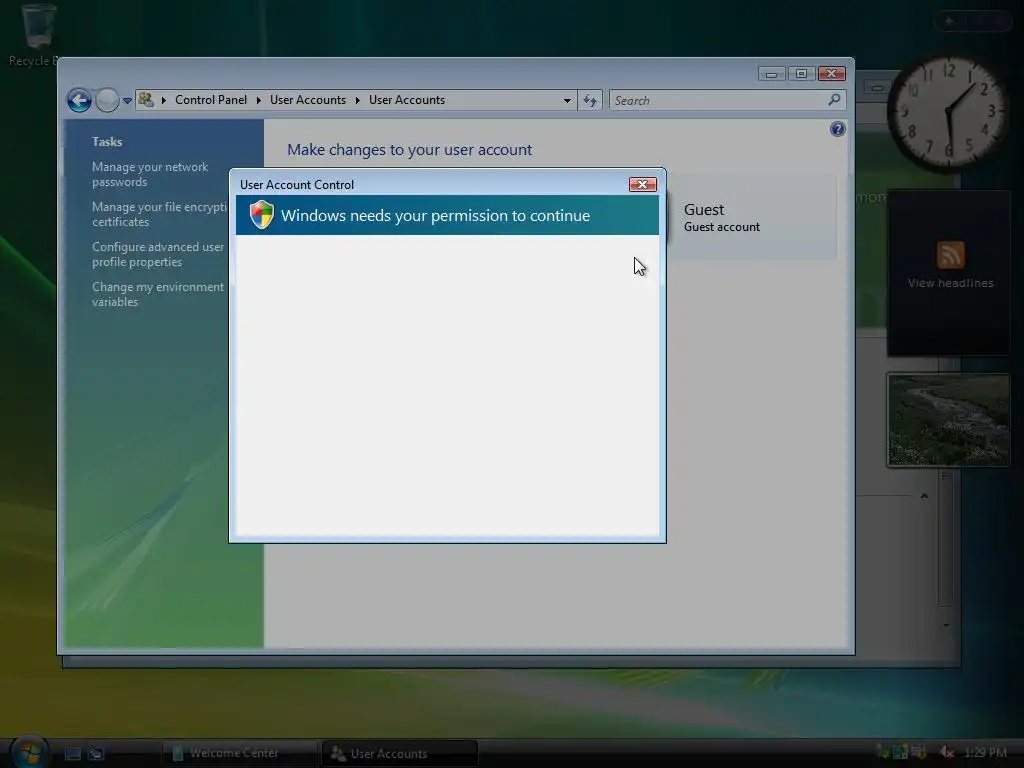Image resolution: width=1024 pixels, height=768 pixels.
Task: Select Control Panel in the breadcrumb
Action: click(x=211, y=100)
